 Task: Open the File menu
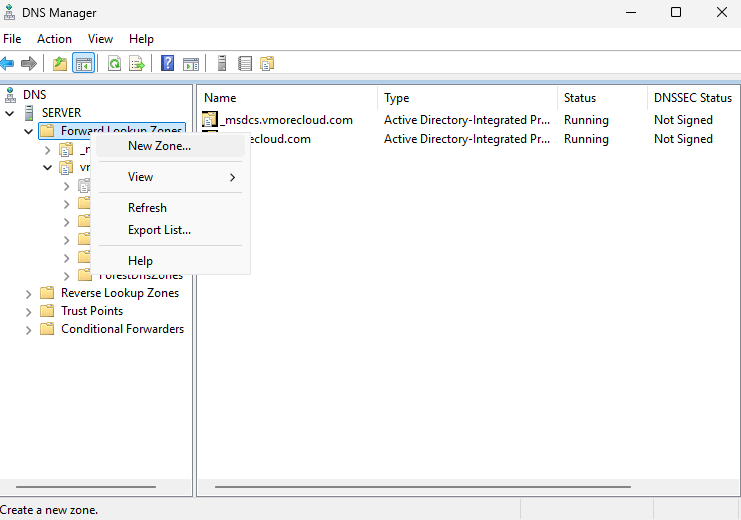tap(12, 39)
